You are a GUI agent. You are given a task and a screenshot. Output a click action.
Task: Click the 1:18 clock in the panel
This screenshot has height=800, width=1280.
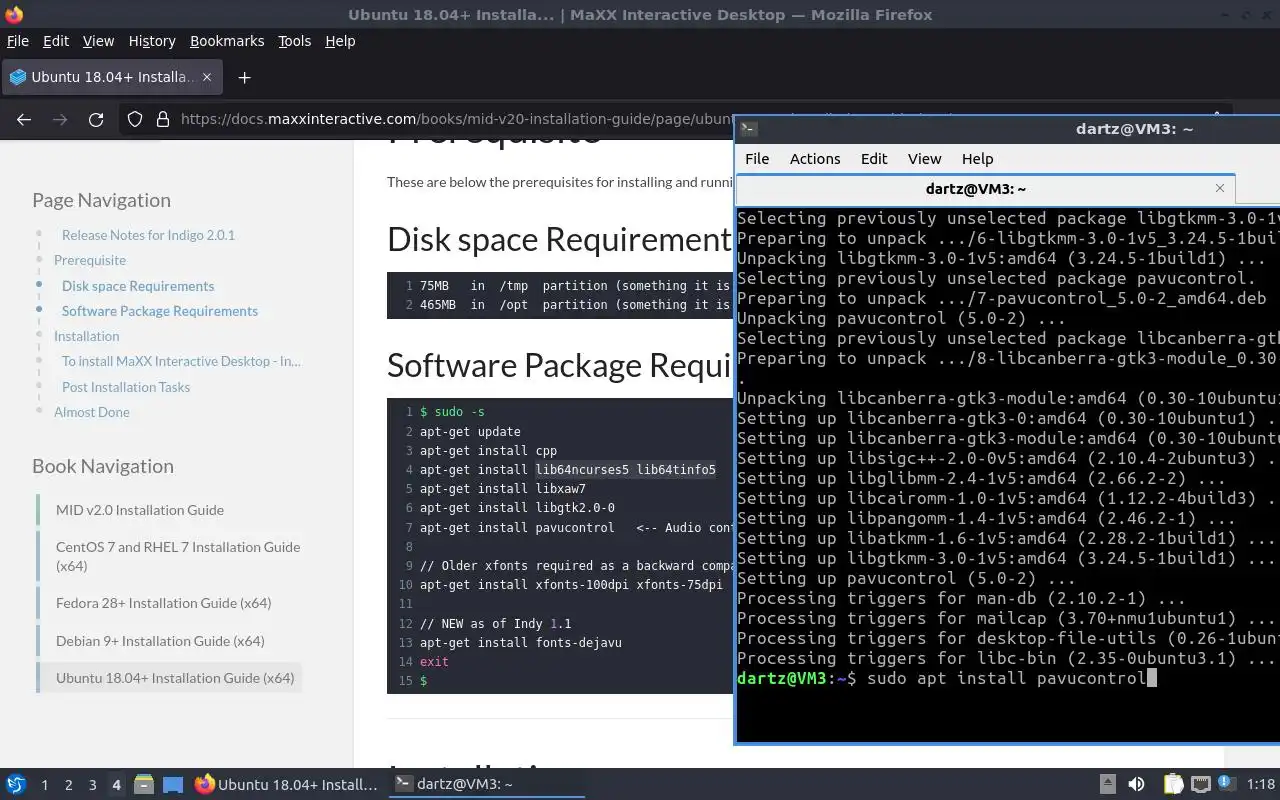pos(1261,785)
